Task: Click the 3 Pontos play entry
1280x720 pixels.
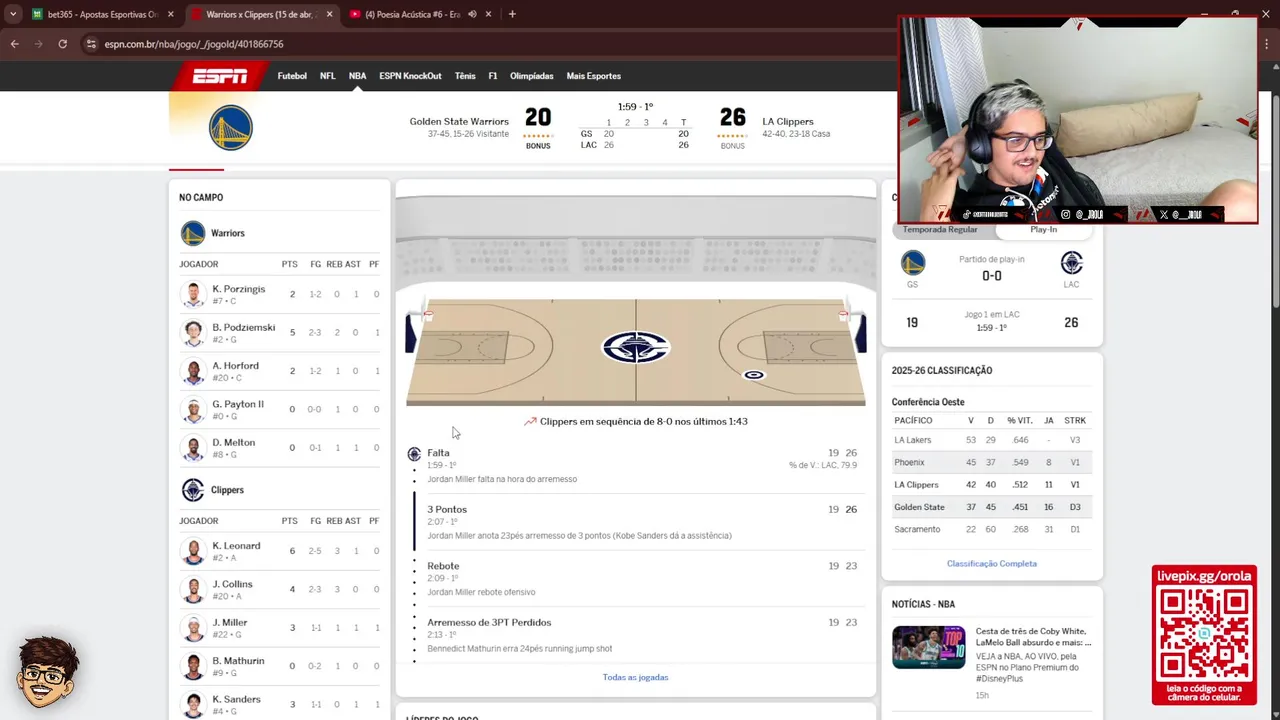Action: (x=636, y=522)
